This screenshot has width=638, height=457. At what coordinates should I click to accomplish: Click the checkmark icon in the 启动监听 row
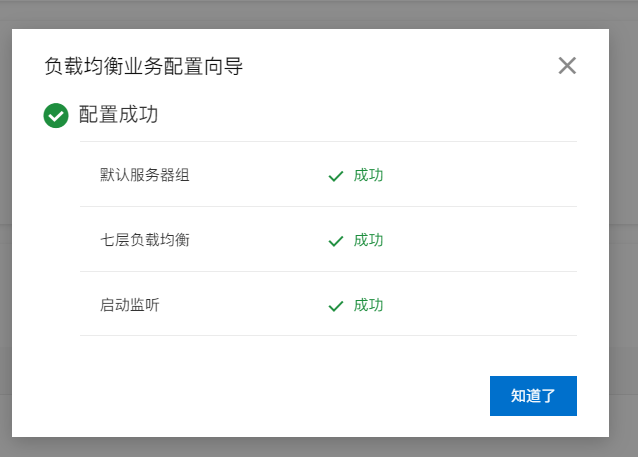click(336, 306)
